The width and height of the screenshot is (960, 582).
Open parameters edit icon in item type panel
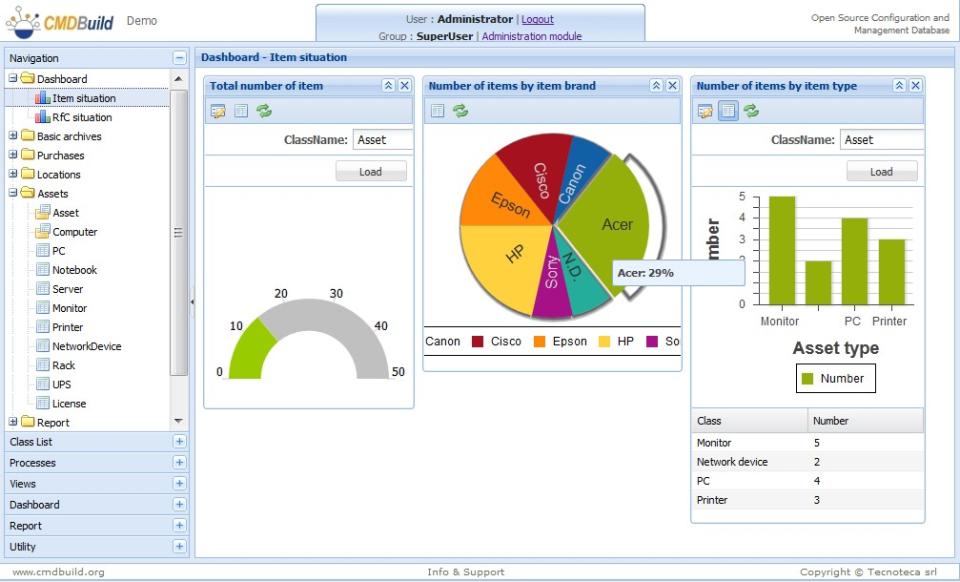point(705,111)
